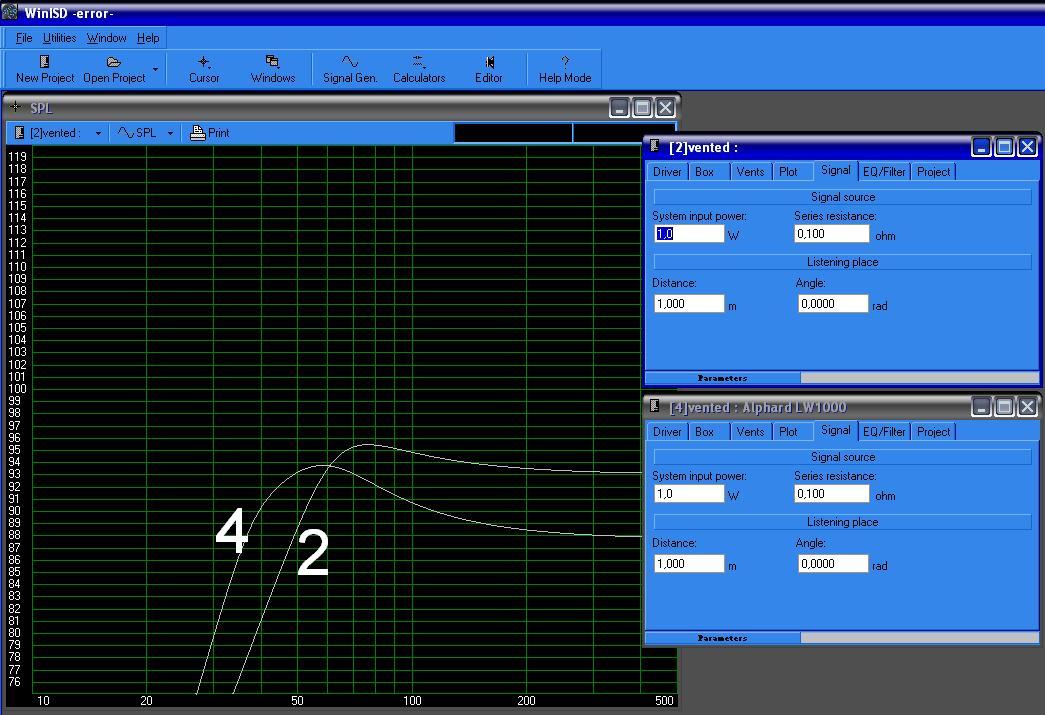Click Parameters in the [2]vented window
Viewport: 1045px width, 715px height.
[x=722, y=378]
